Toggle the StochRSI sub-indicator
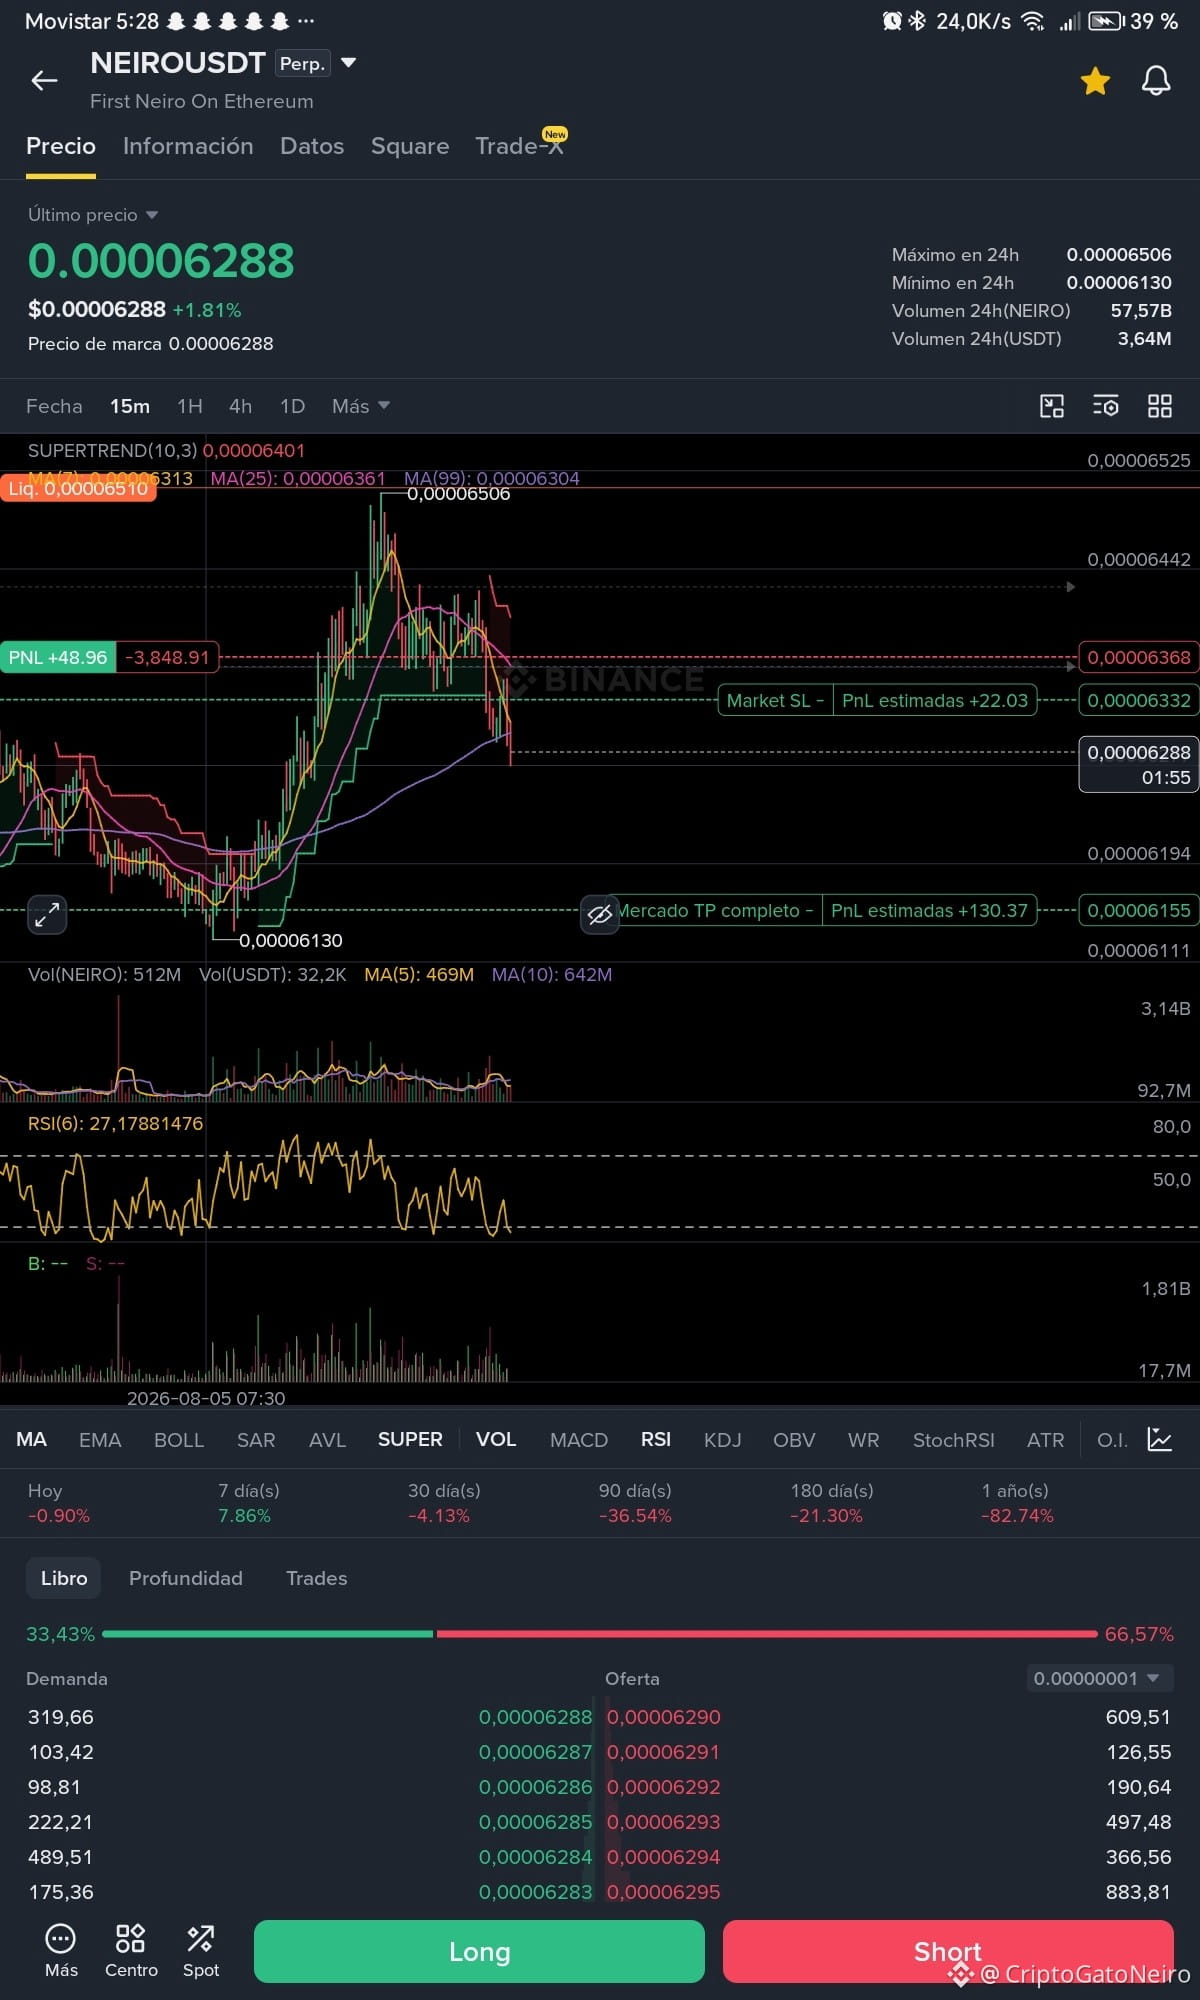Image resolution: width=1200 pixels, height=2000 pixels. (x=953, y=1439)
